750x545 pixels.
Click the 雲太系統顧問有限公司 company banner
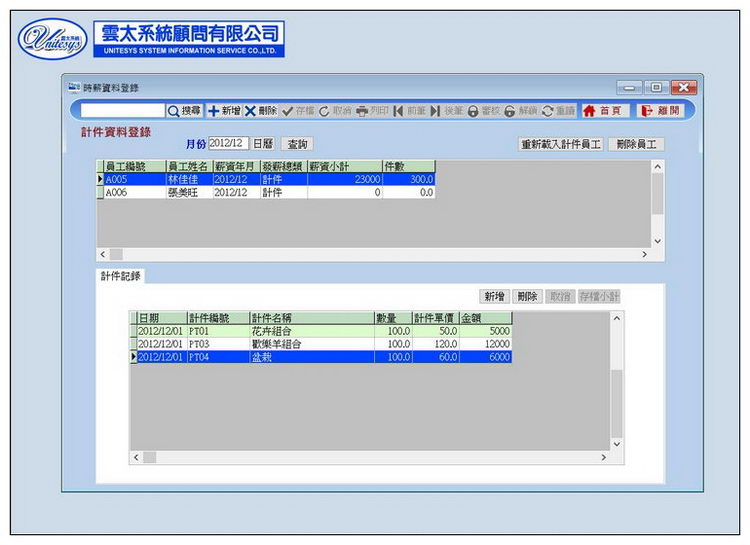(189, 39)
